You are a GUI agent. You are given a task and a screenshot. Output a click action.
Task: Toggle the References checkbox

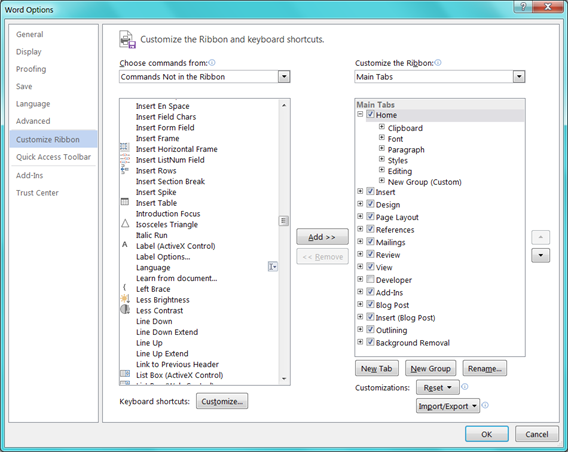click(370, 229)
